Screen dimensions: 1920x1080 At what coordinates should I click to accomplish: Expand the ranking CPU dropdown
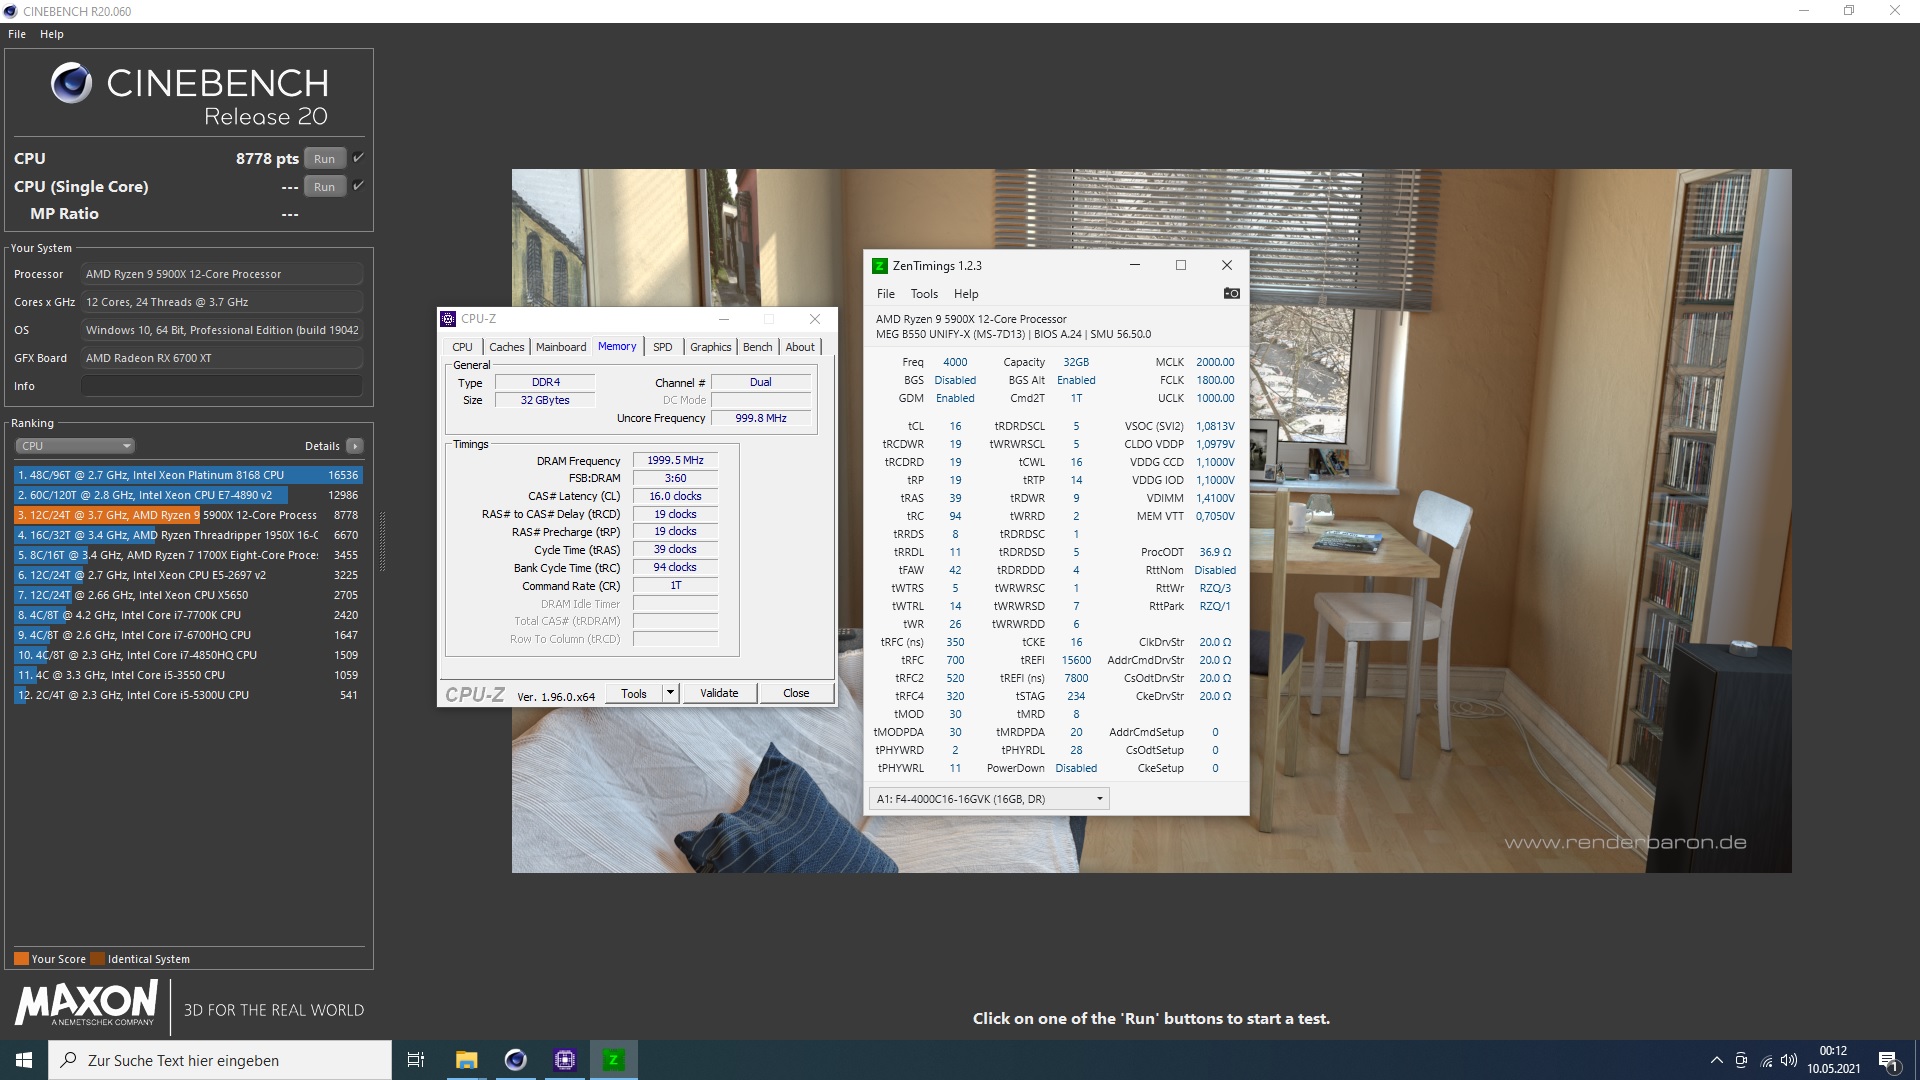tap(75, 446)
